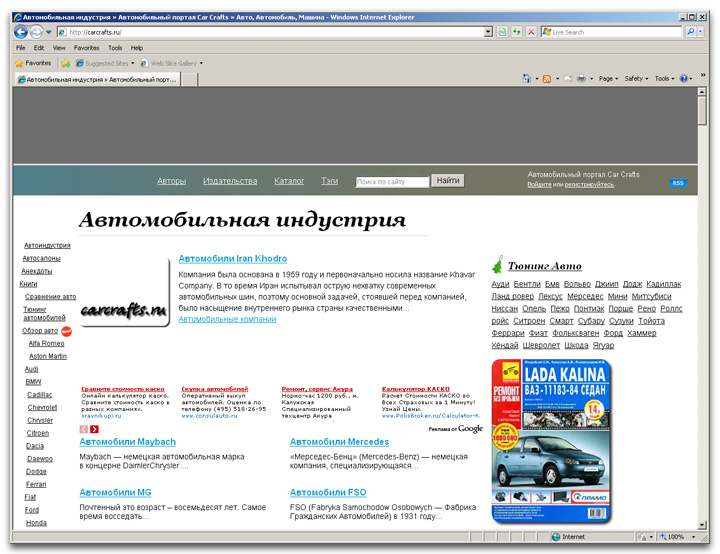This screenshot has width=720, height=554.
Task: Click the blue RSS badge on the site
Action: 677,184
